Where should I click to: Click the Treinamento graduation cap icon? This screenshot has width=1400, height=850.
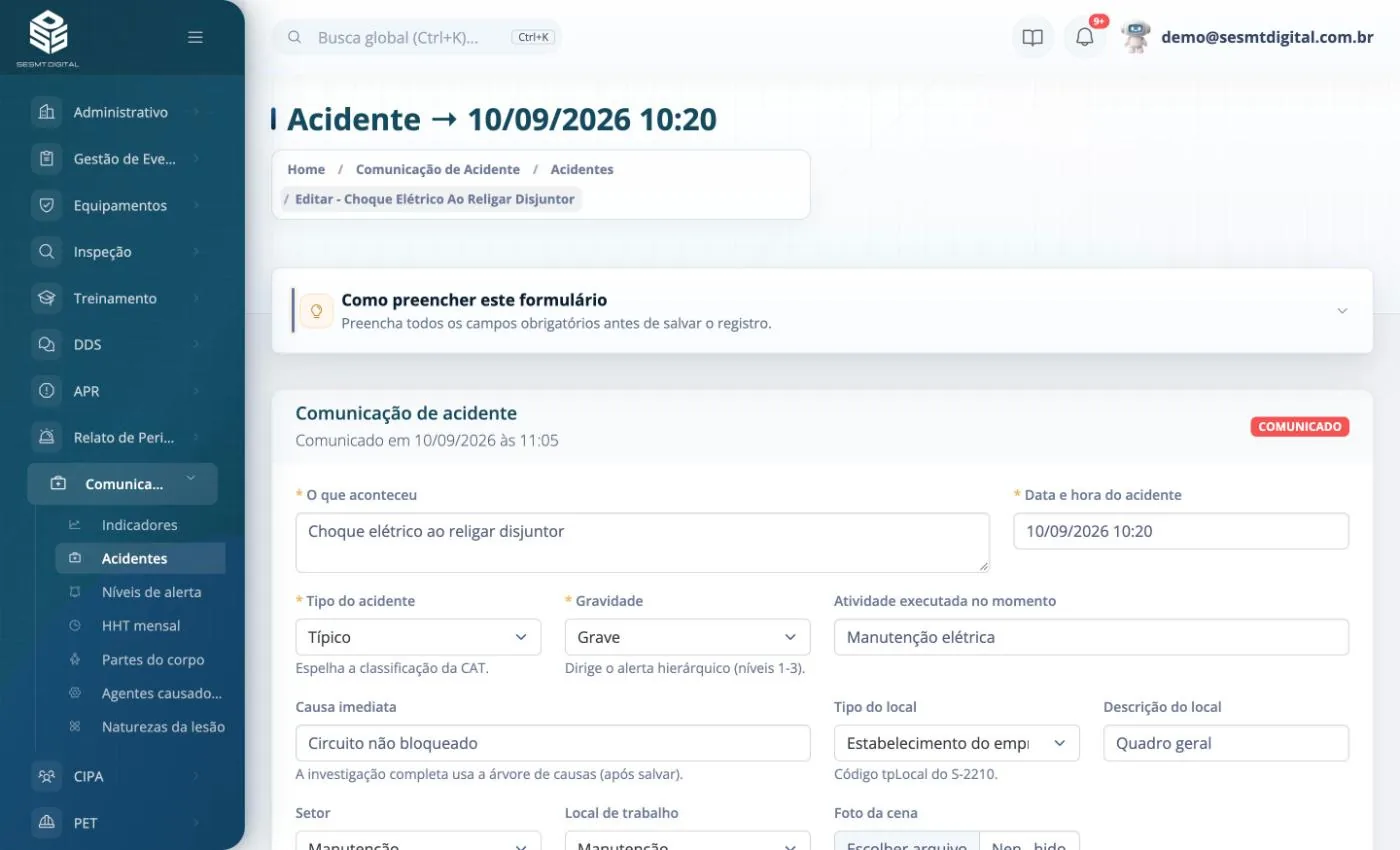46,298
